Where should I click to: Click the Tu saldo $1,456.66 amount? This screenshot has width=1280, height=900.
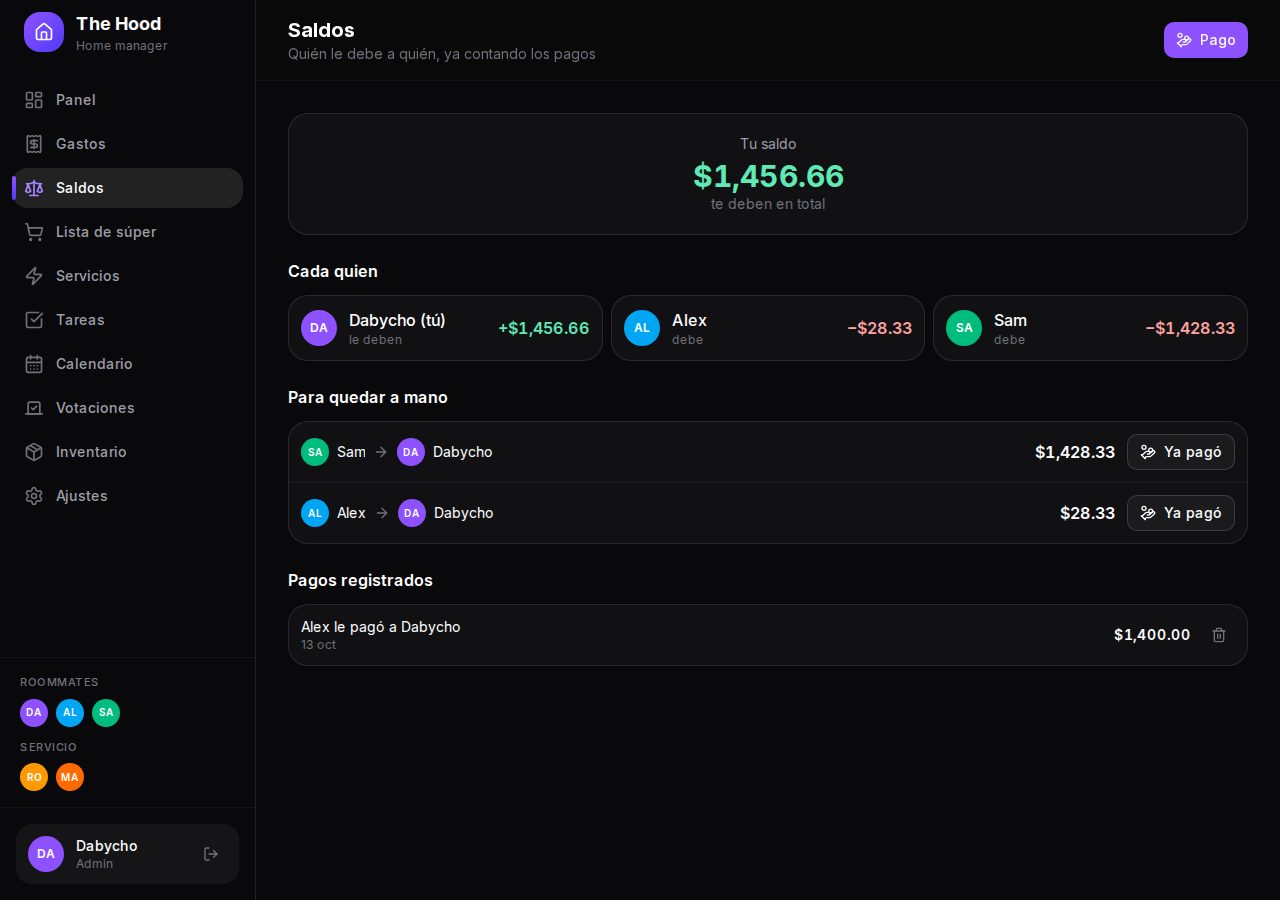click(768, 176)
